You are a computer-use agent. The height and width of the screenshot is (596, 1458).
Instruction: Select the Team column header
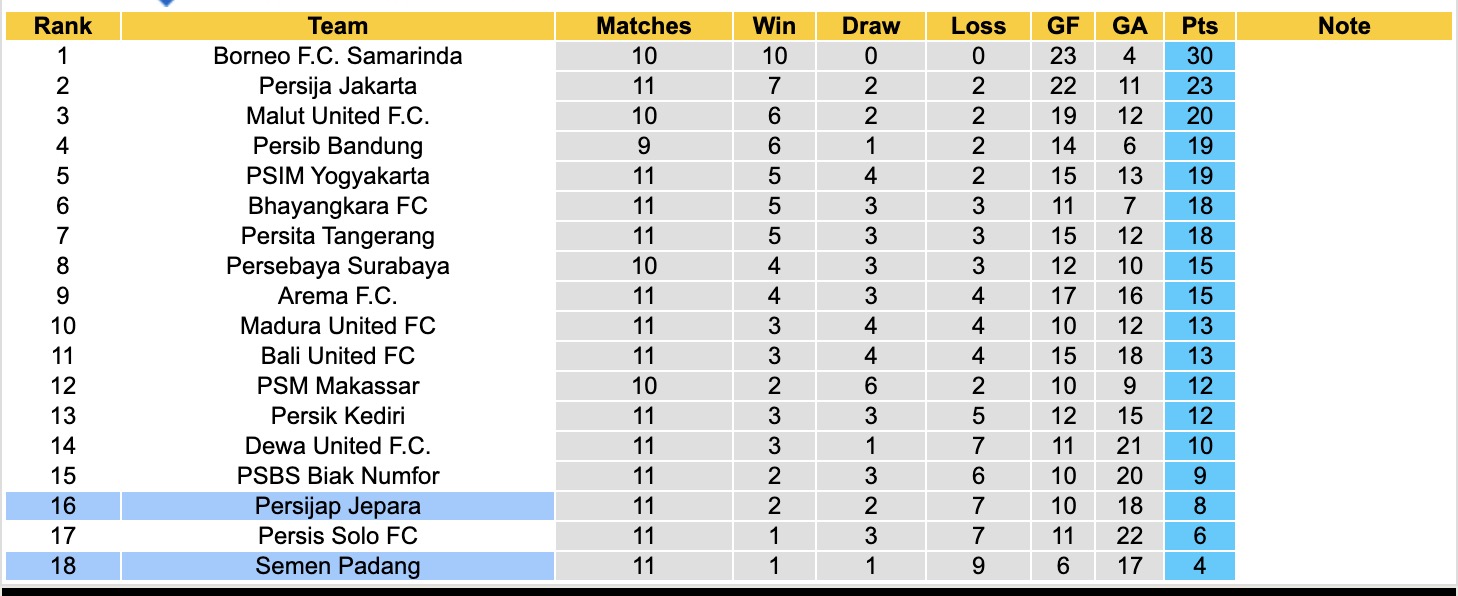coord(337,26)
